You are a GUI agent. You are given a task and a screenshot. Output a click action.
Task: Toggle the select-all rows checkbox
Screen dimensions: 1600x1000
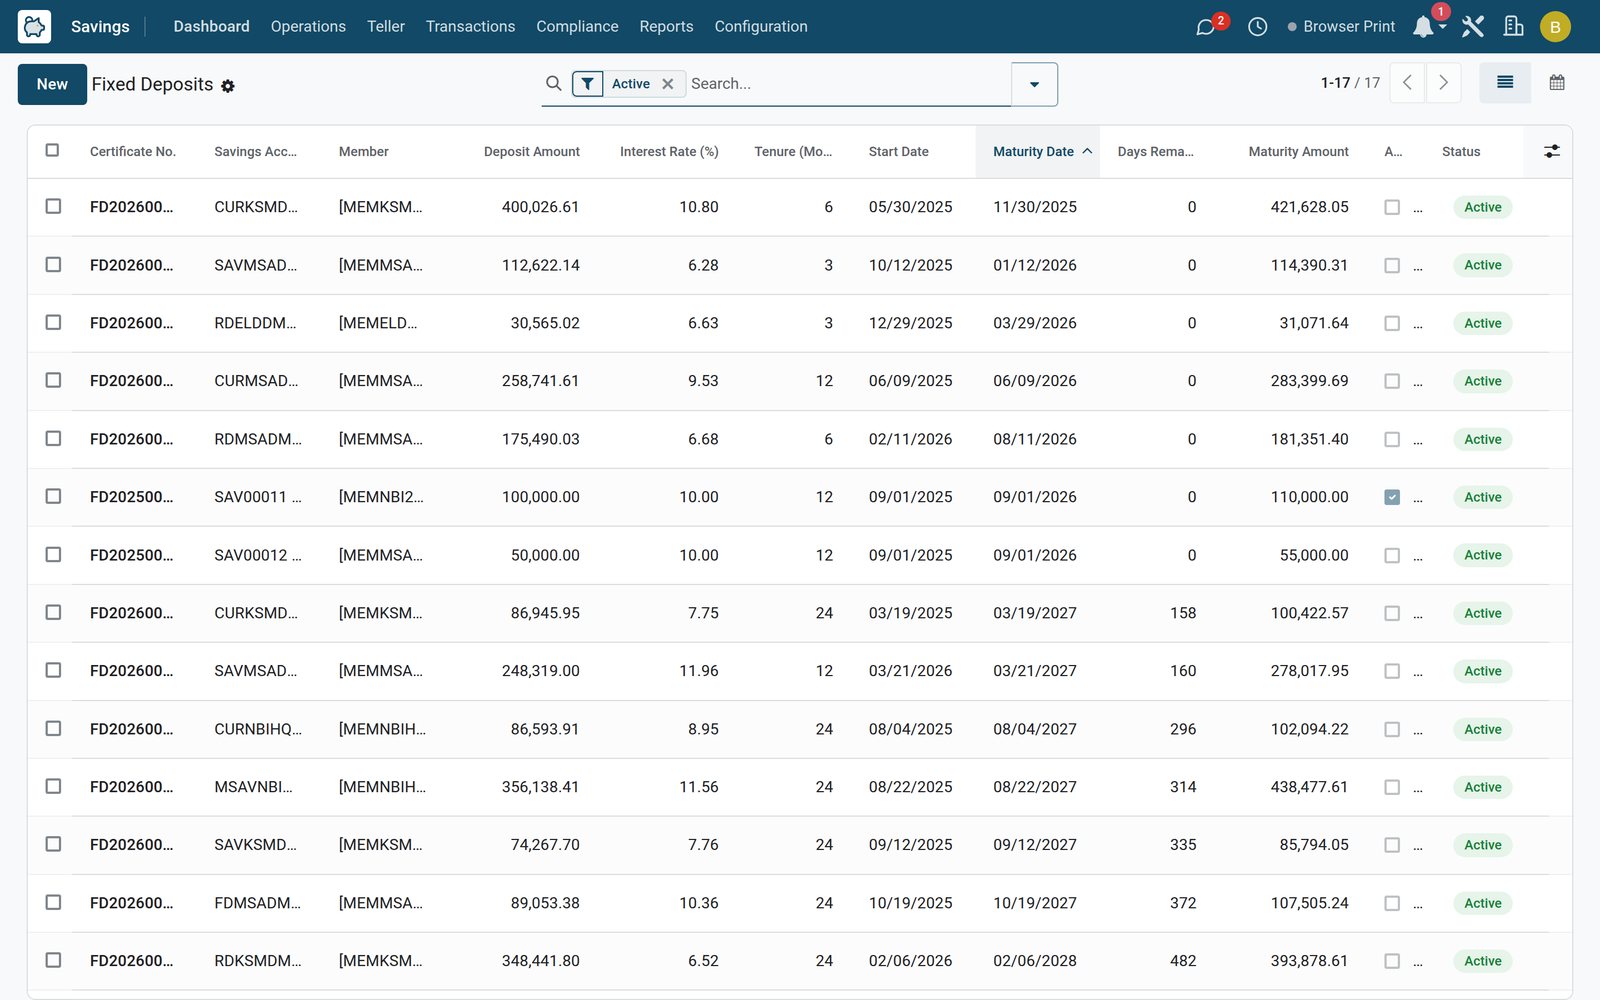pos(52,150)
